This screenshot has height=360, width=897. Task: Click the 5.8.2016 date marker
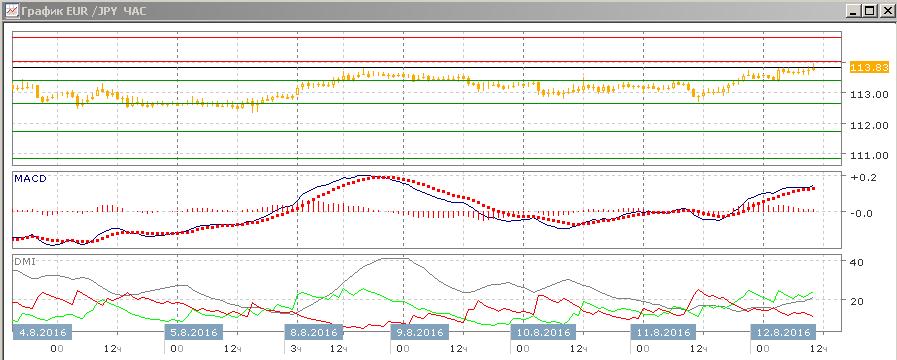(x=192, y=332)
